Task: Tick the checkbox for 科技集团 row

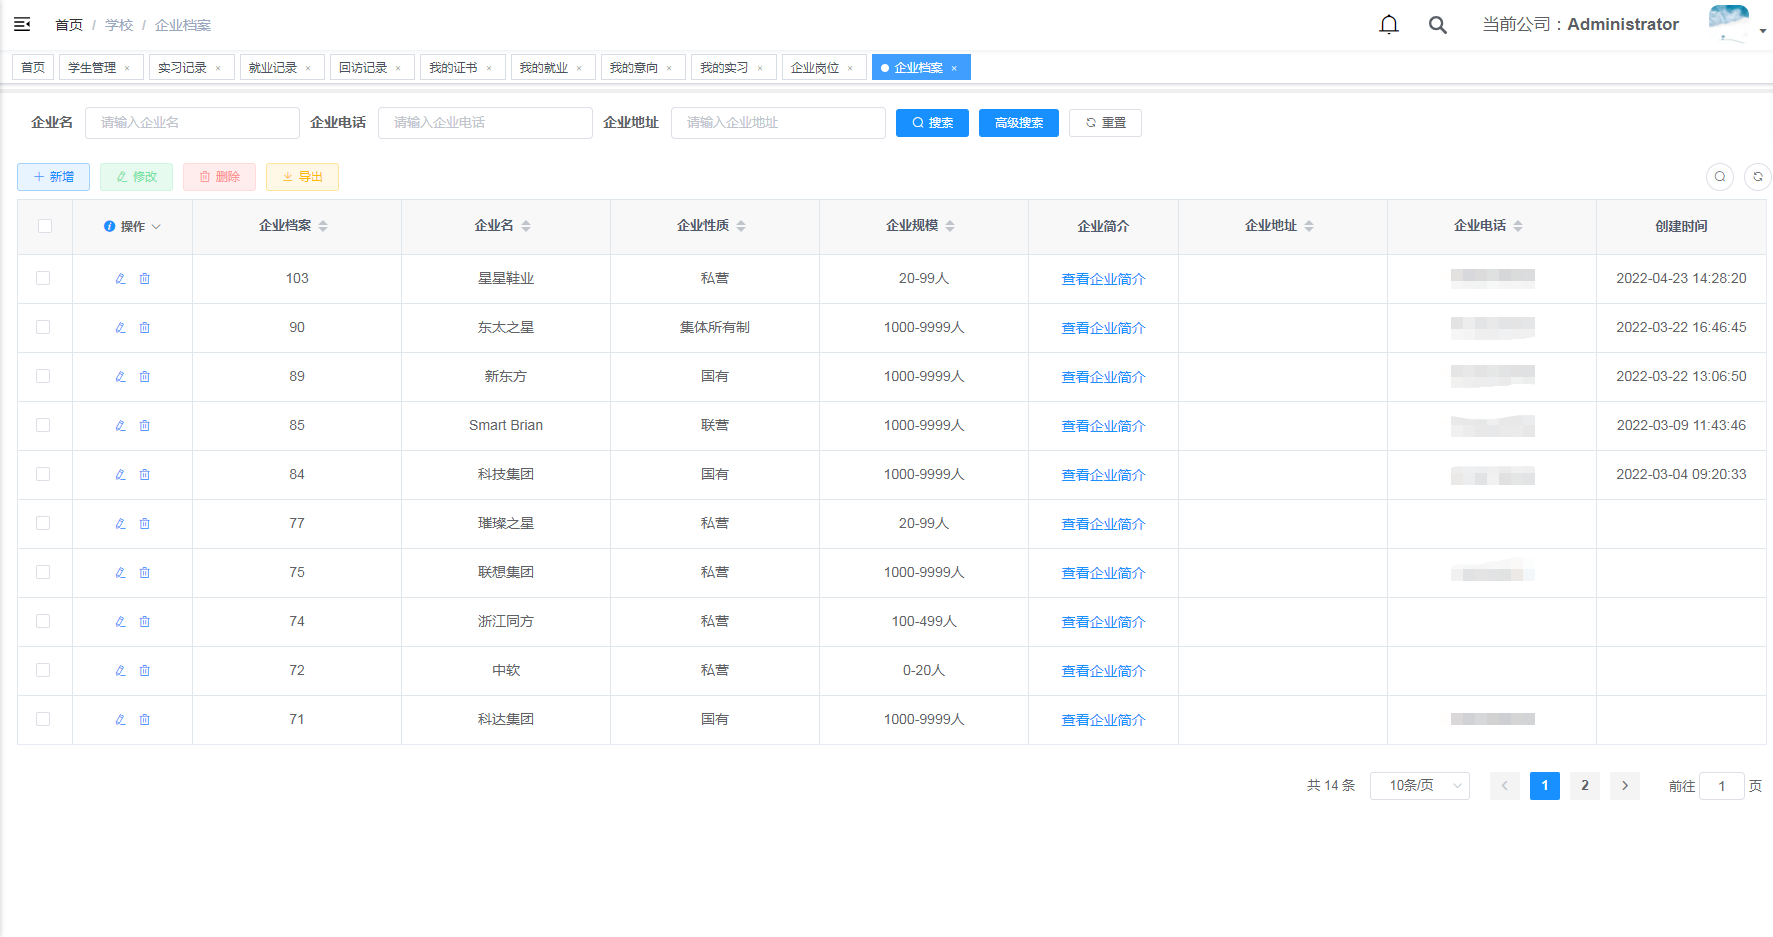Action: pos(43,474)
